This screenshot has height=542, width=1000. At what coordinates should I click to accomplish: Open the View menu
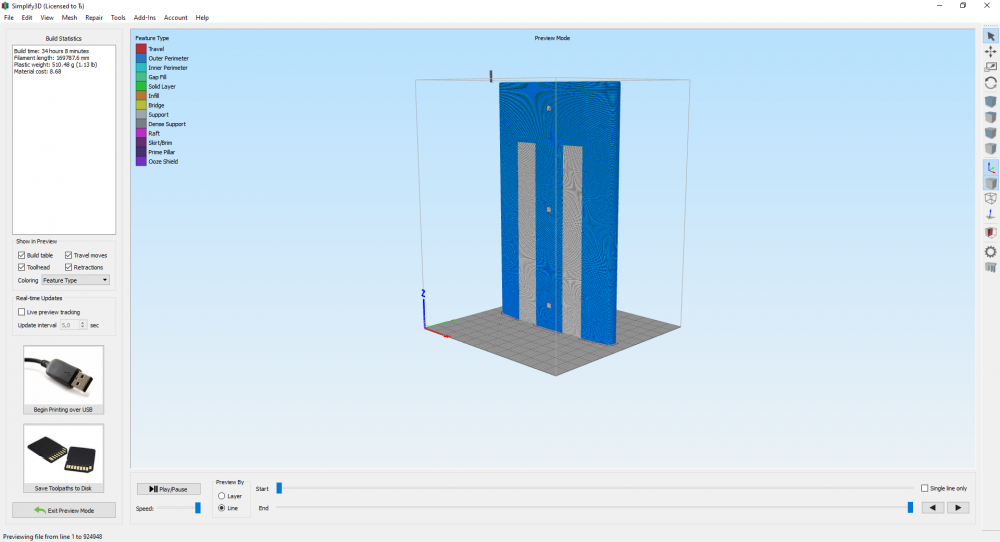[x=47, y=18]
